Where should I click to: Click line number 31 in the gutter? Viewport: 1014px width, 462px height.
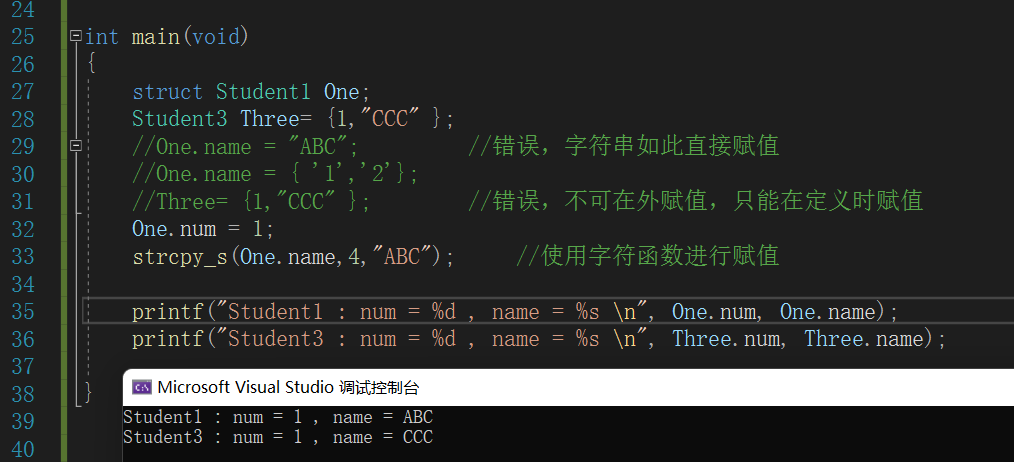click(23, 201)
